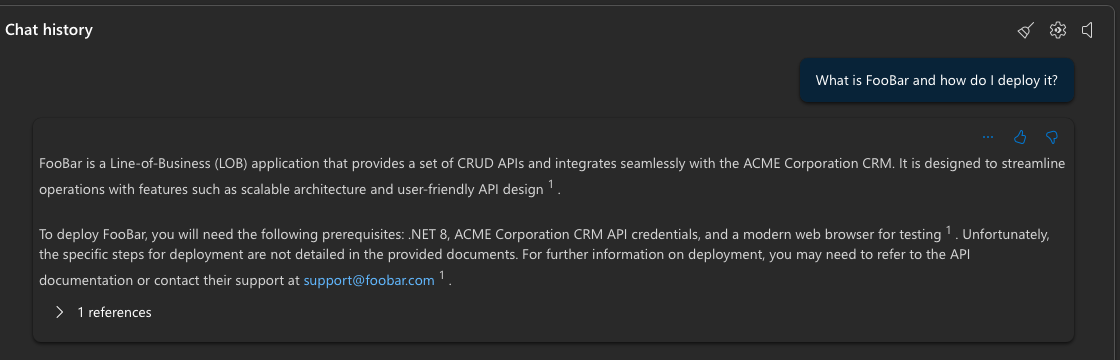Open the support@foobar.com email link
This screenshot has width=1120, height=360.
pos(369,281)
